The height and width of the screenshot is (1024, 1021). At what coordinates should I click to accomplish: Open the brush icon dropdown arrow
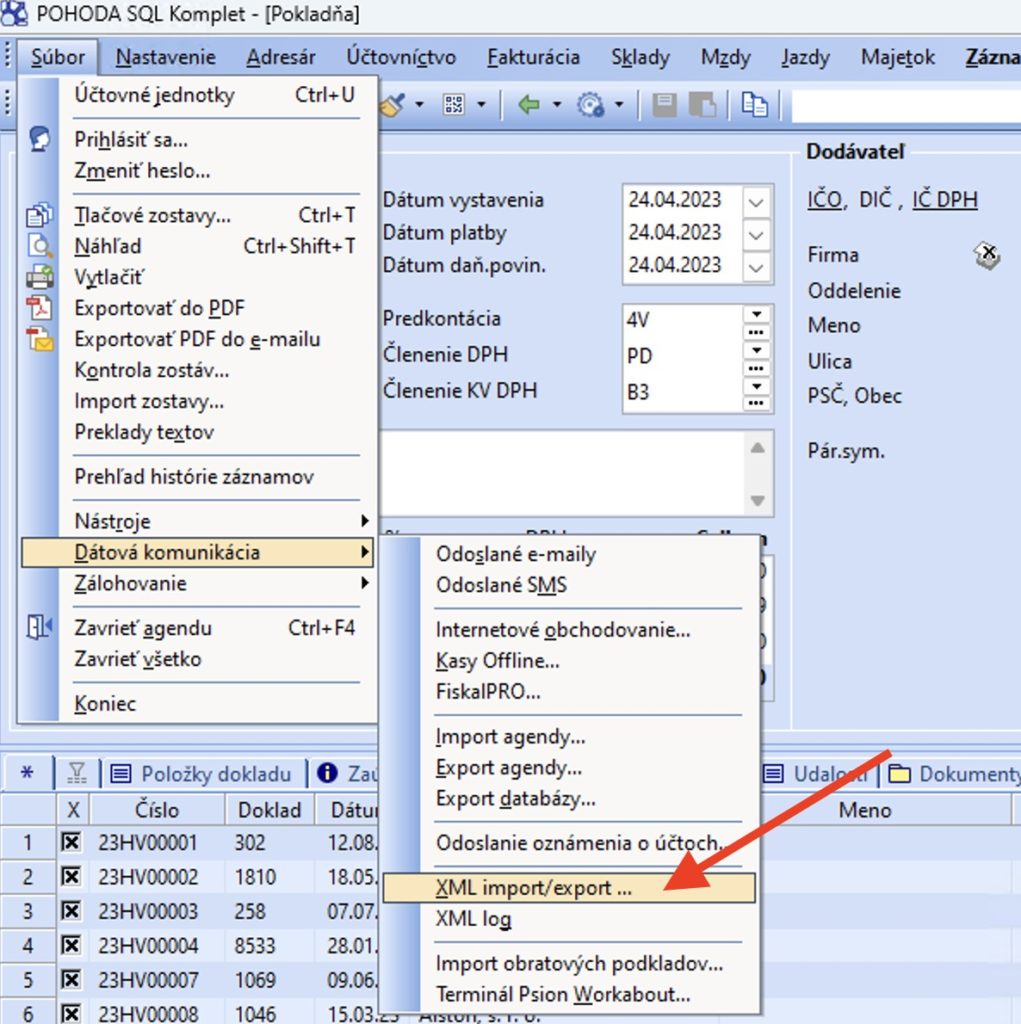pyautogui.click(x=419, y=104)
